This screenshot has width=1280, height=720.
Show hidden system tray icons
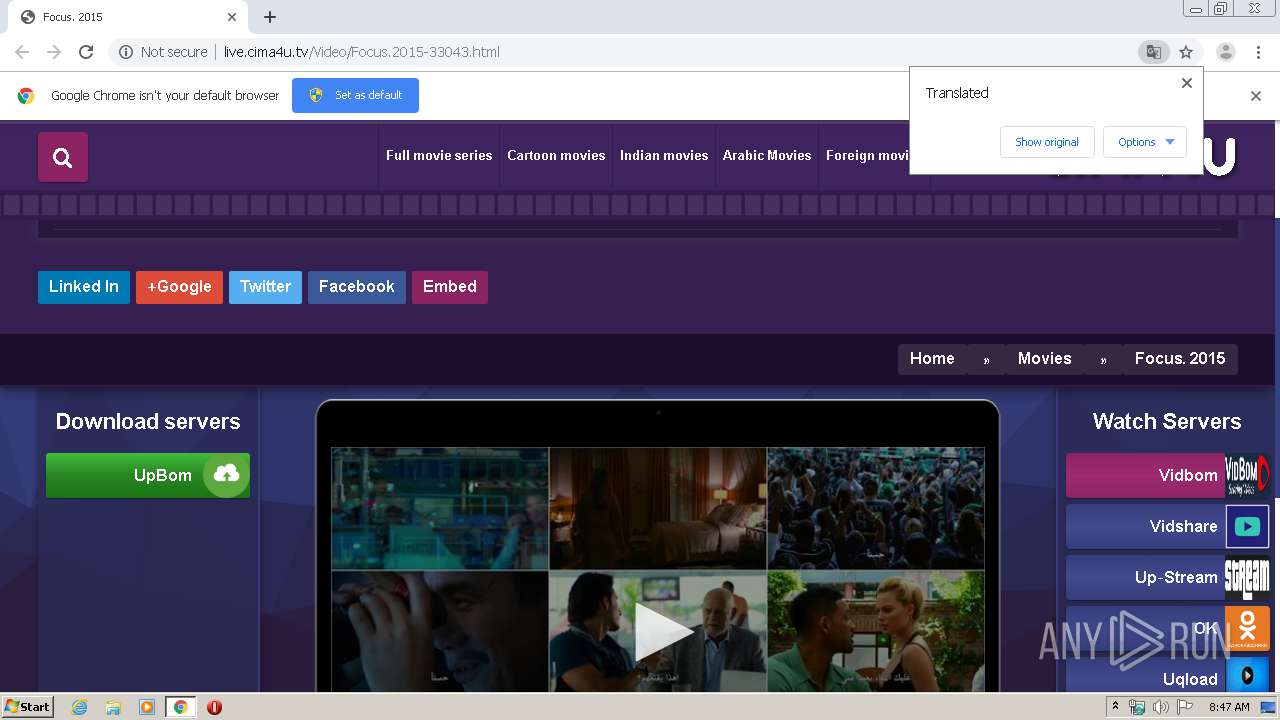coord(1116,707)
